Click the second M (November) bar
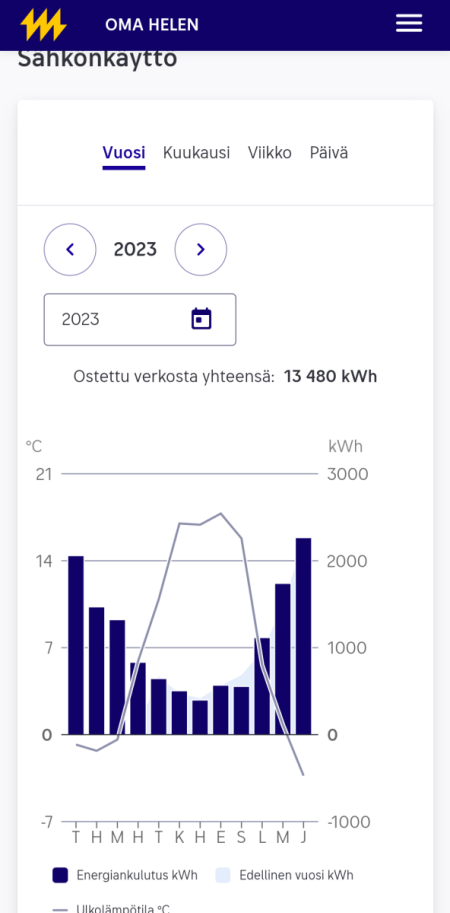The height and width of the screenshot is (913, 450). coord(283,659)
